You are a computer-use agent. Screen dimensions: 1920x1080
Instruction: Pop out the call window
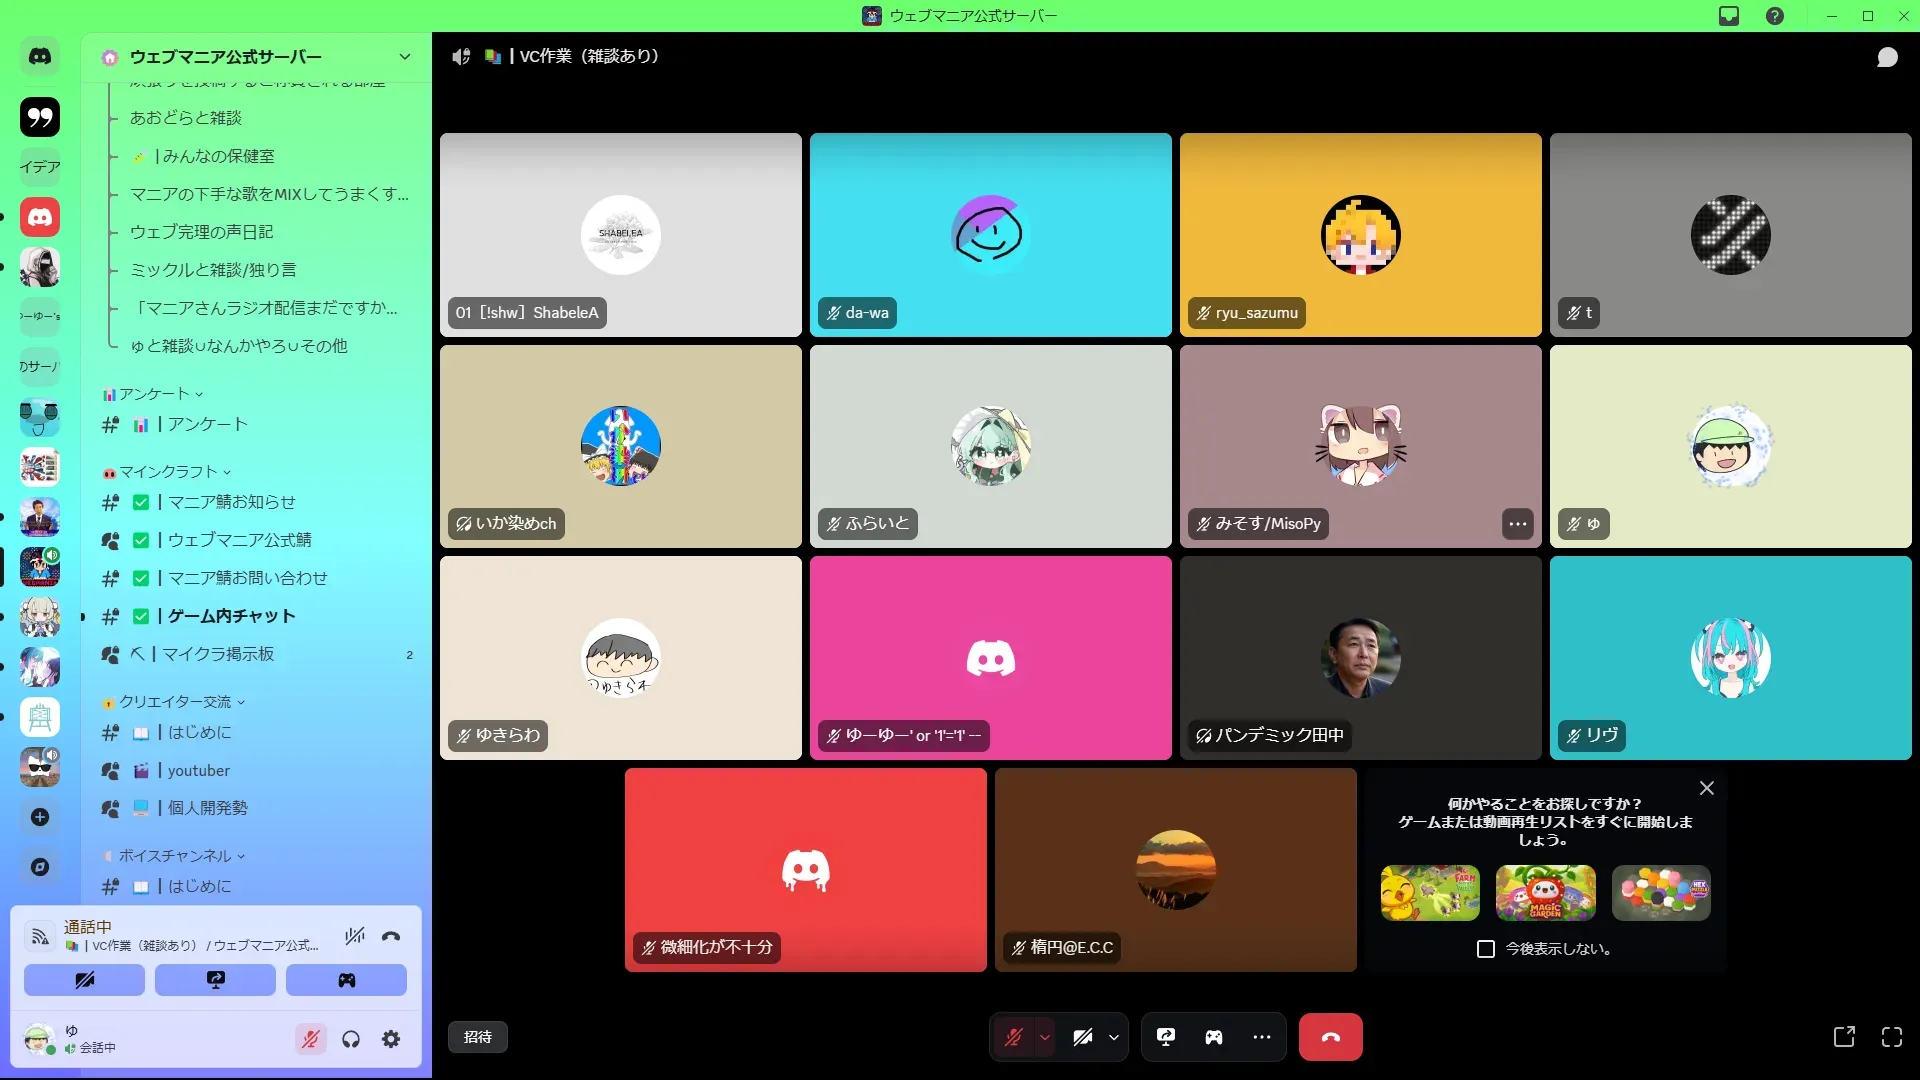(x=1844, y=1037)
